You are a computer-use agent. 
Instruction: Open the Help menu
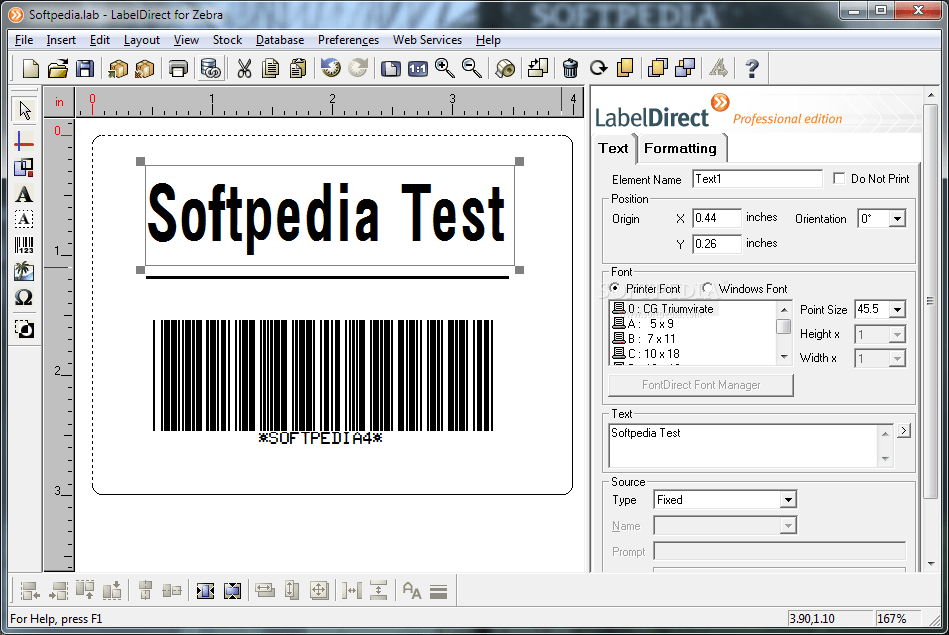[488, 40]
